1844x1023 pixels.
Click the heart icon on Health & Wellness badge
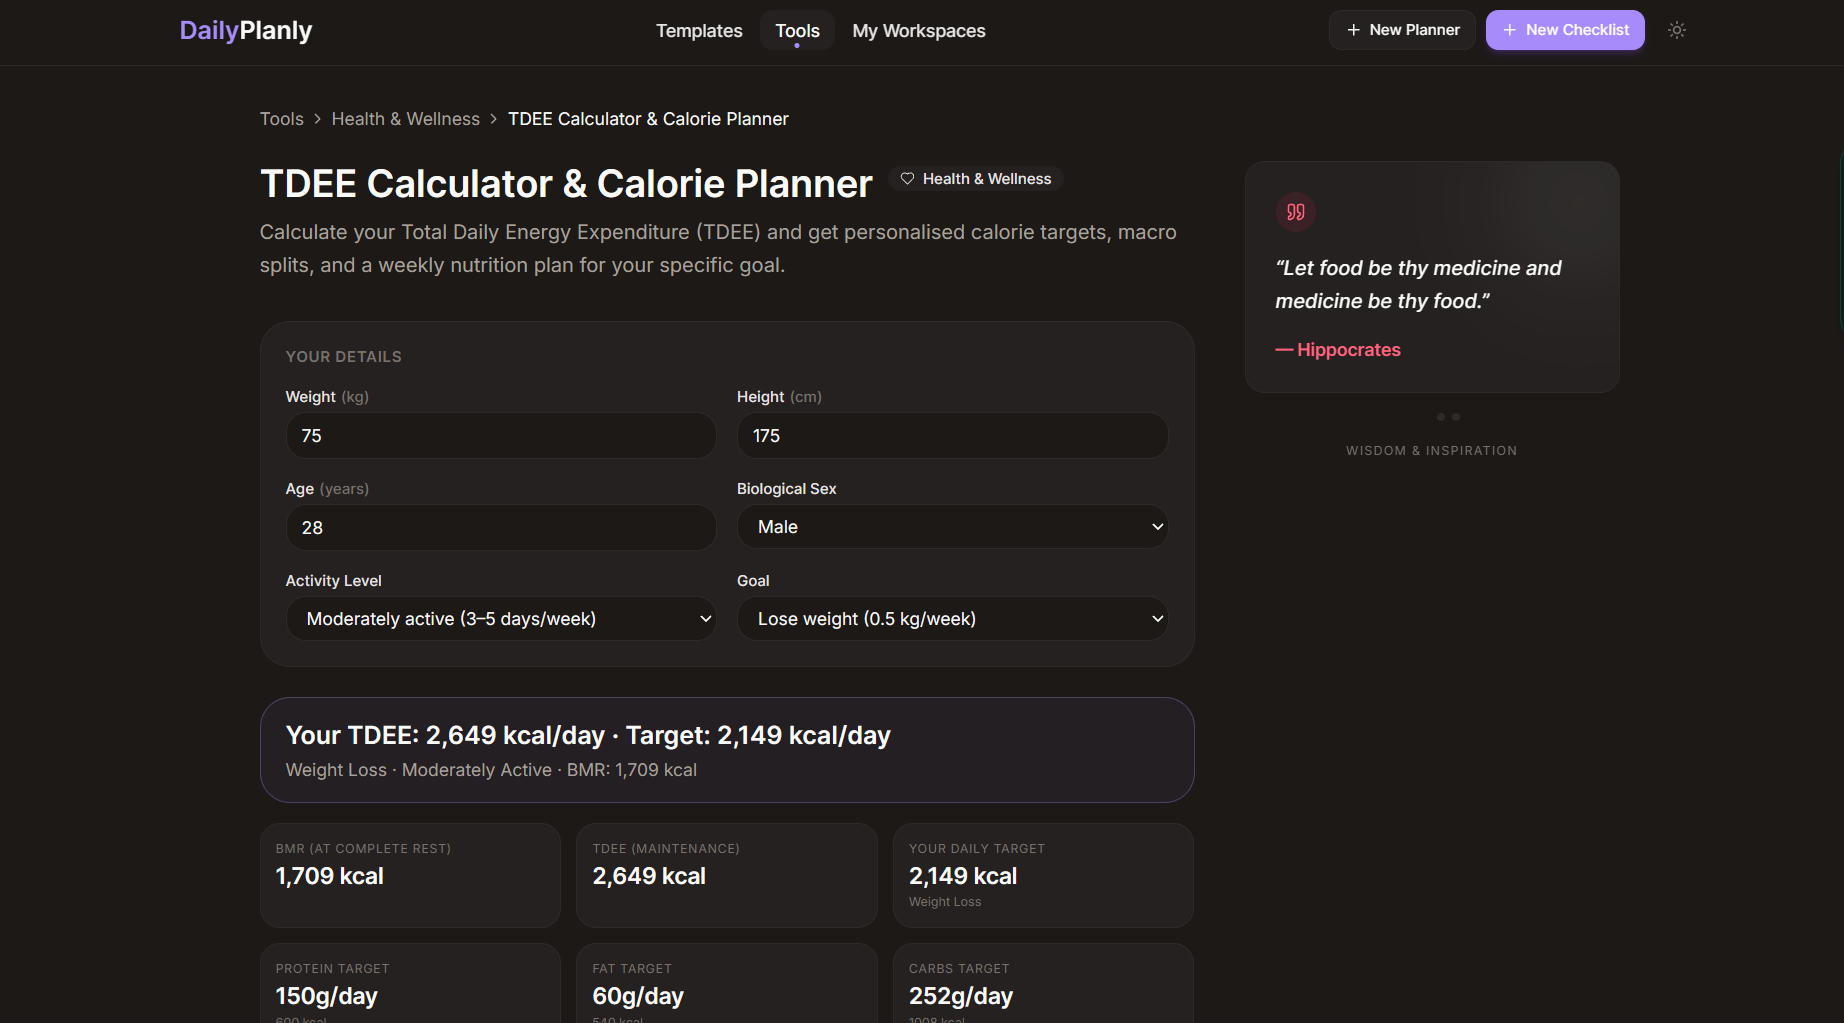coord(907,179)
